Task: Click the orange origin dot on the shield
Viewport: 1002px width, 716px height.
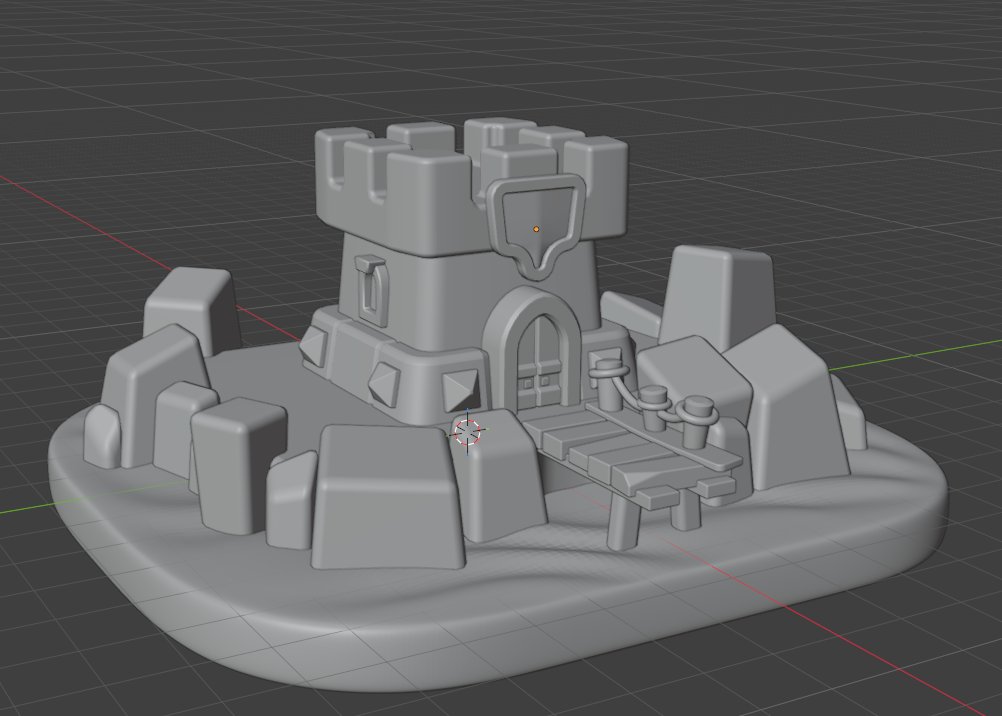Action: [536, 229]
